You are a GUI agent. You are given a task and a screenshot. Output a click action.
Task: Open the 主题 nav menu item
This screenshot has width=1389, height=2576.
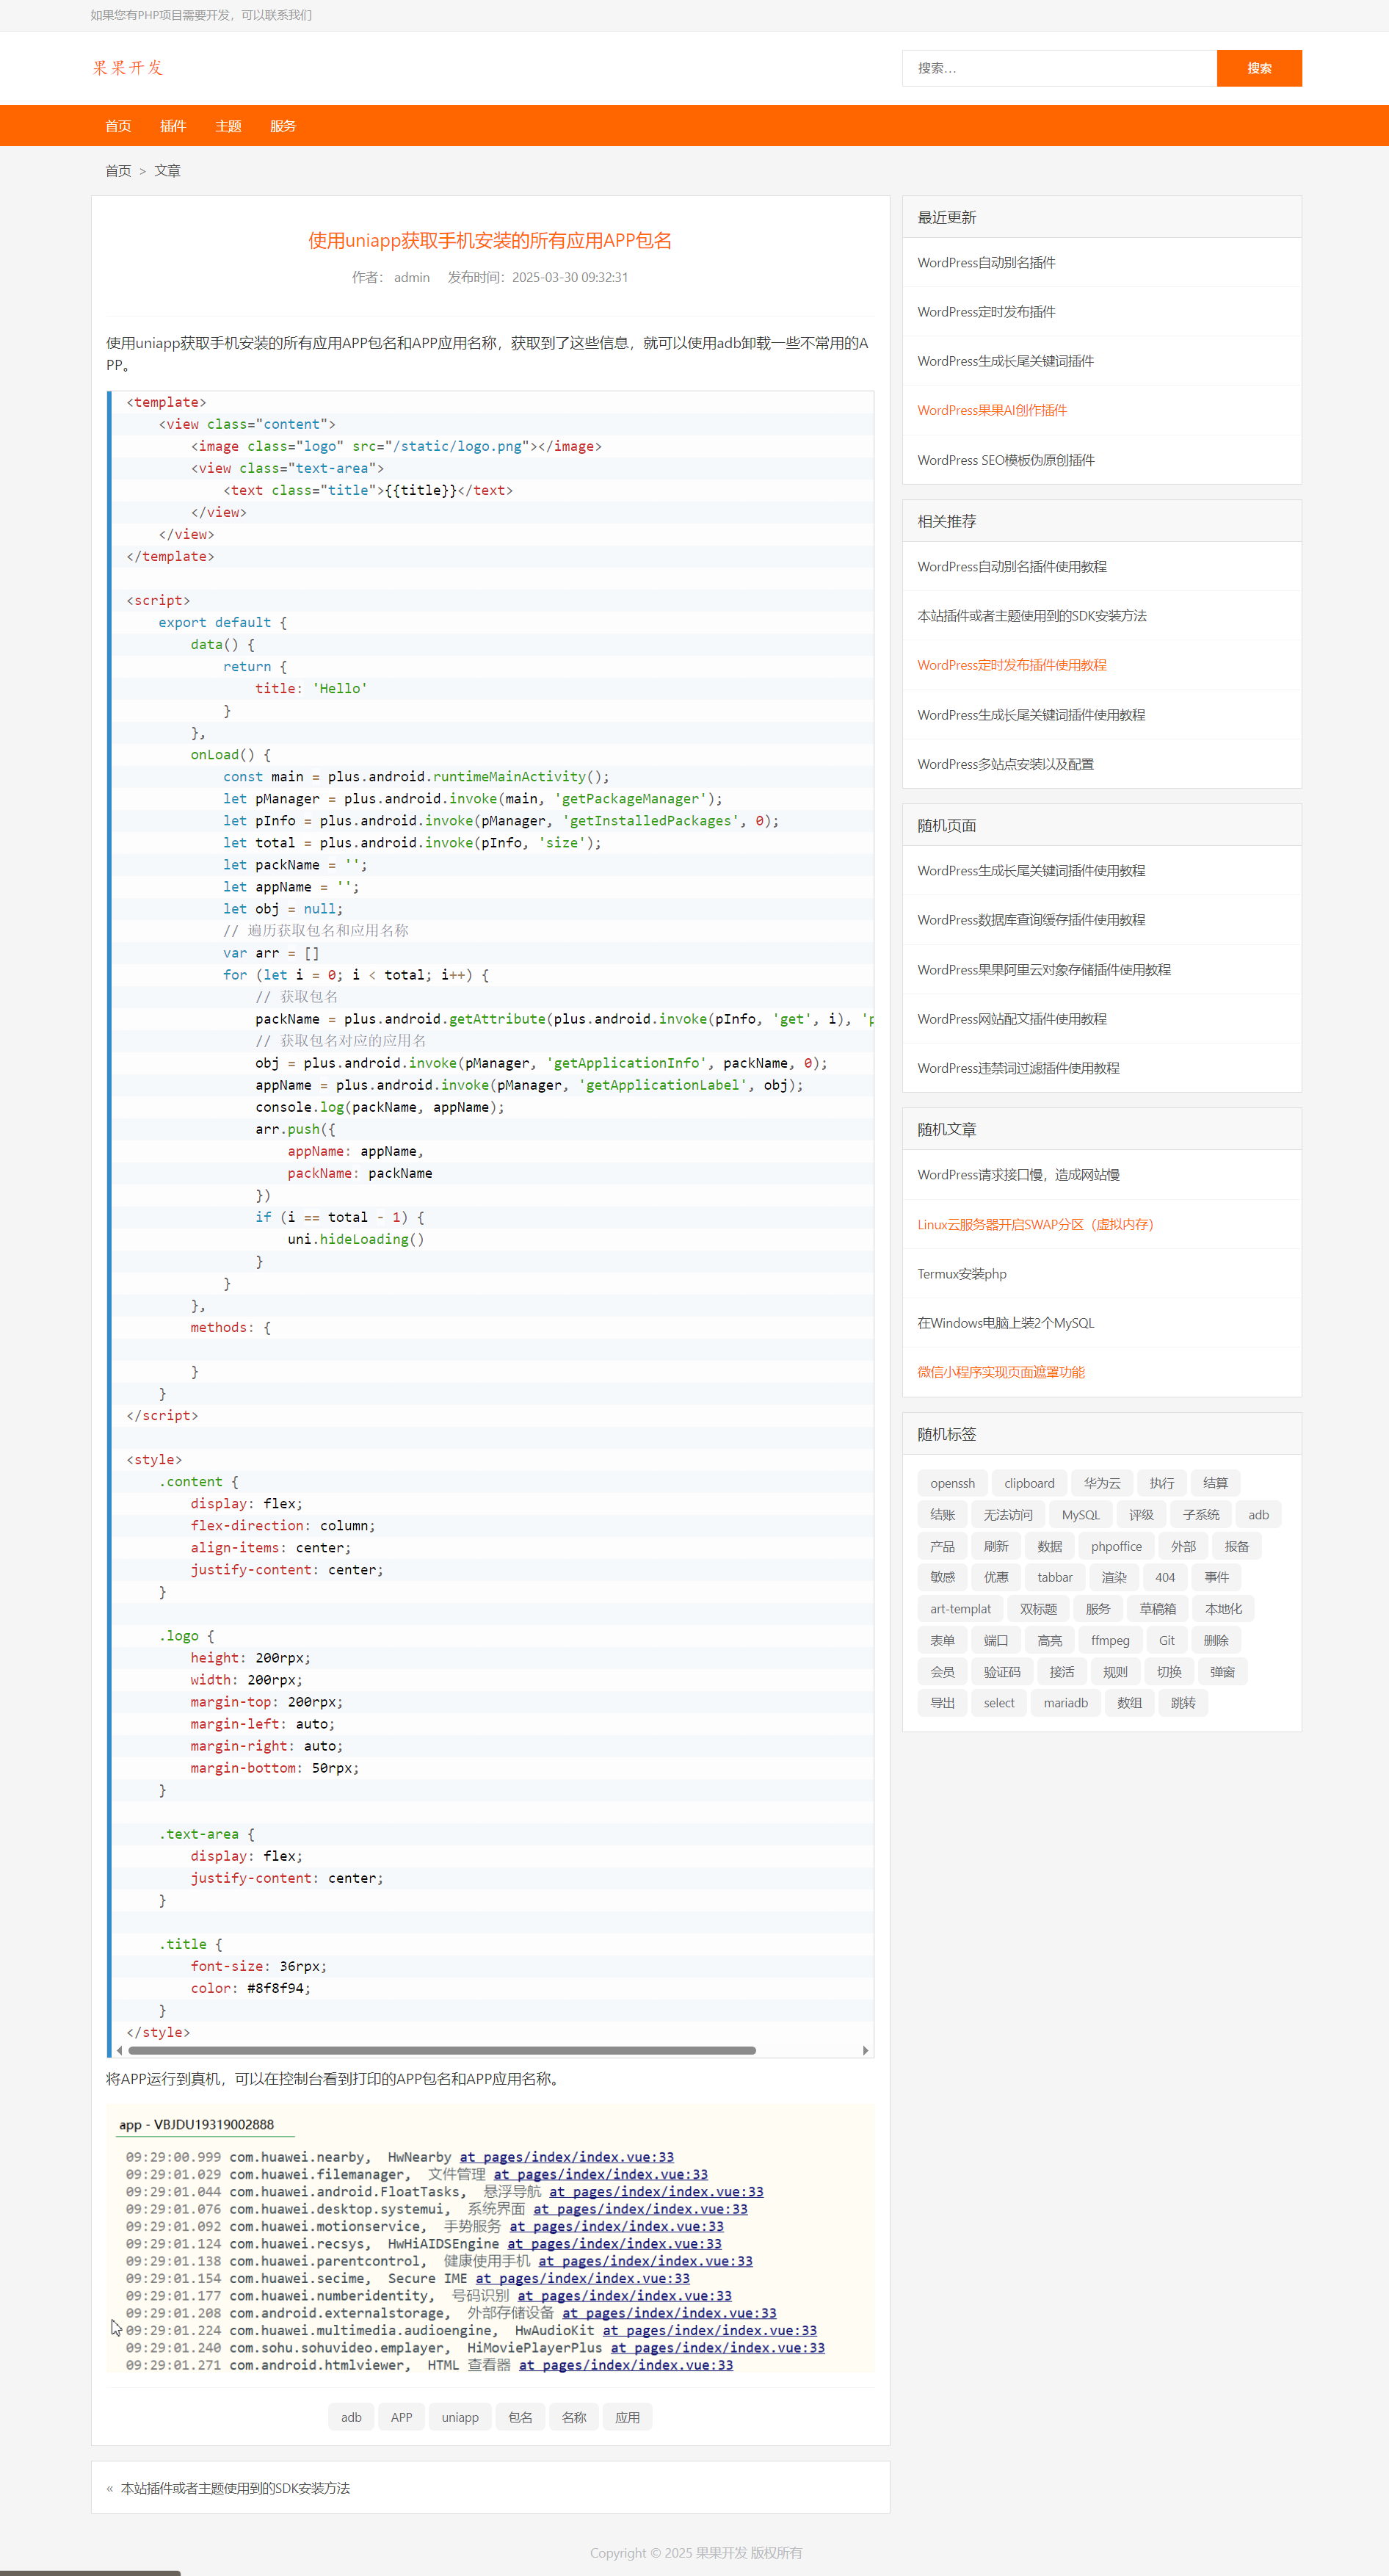[228, 126]
